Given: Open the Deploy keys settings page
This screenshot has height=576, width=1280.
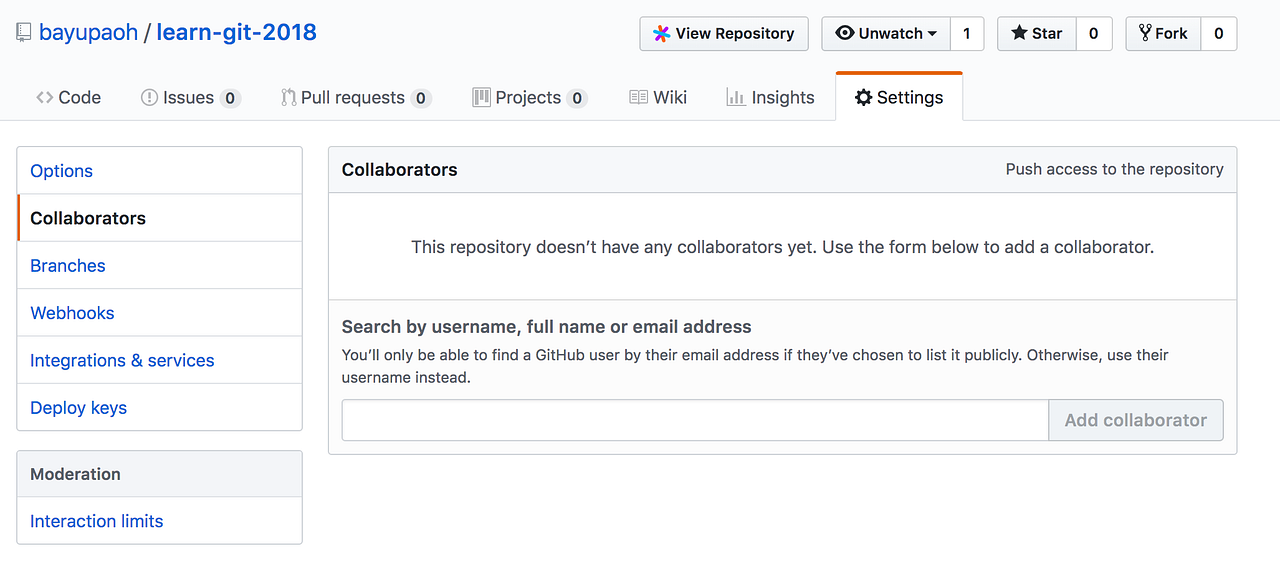Looking at the screenshot, I should [78, 407].
